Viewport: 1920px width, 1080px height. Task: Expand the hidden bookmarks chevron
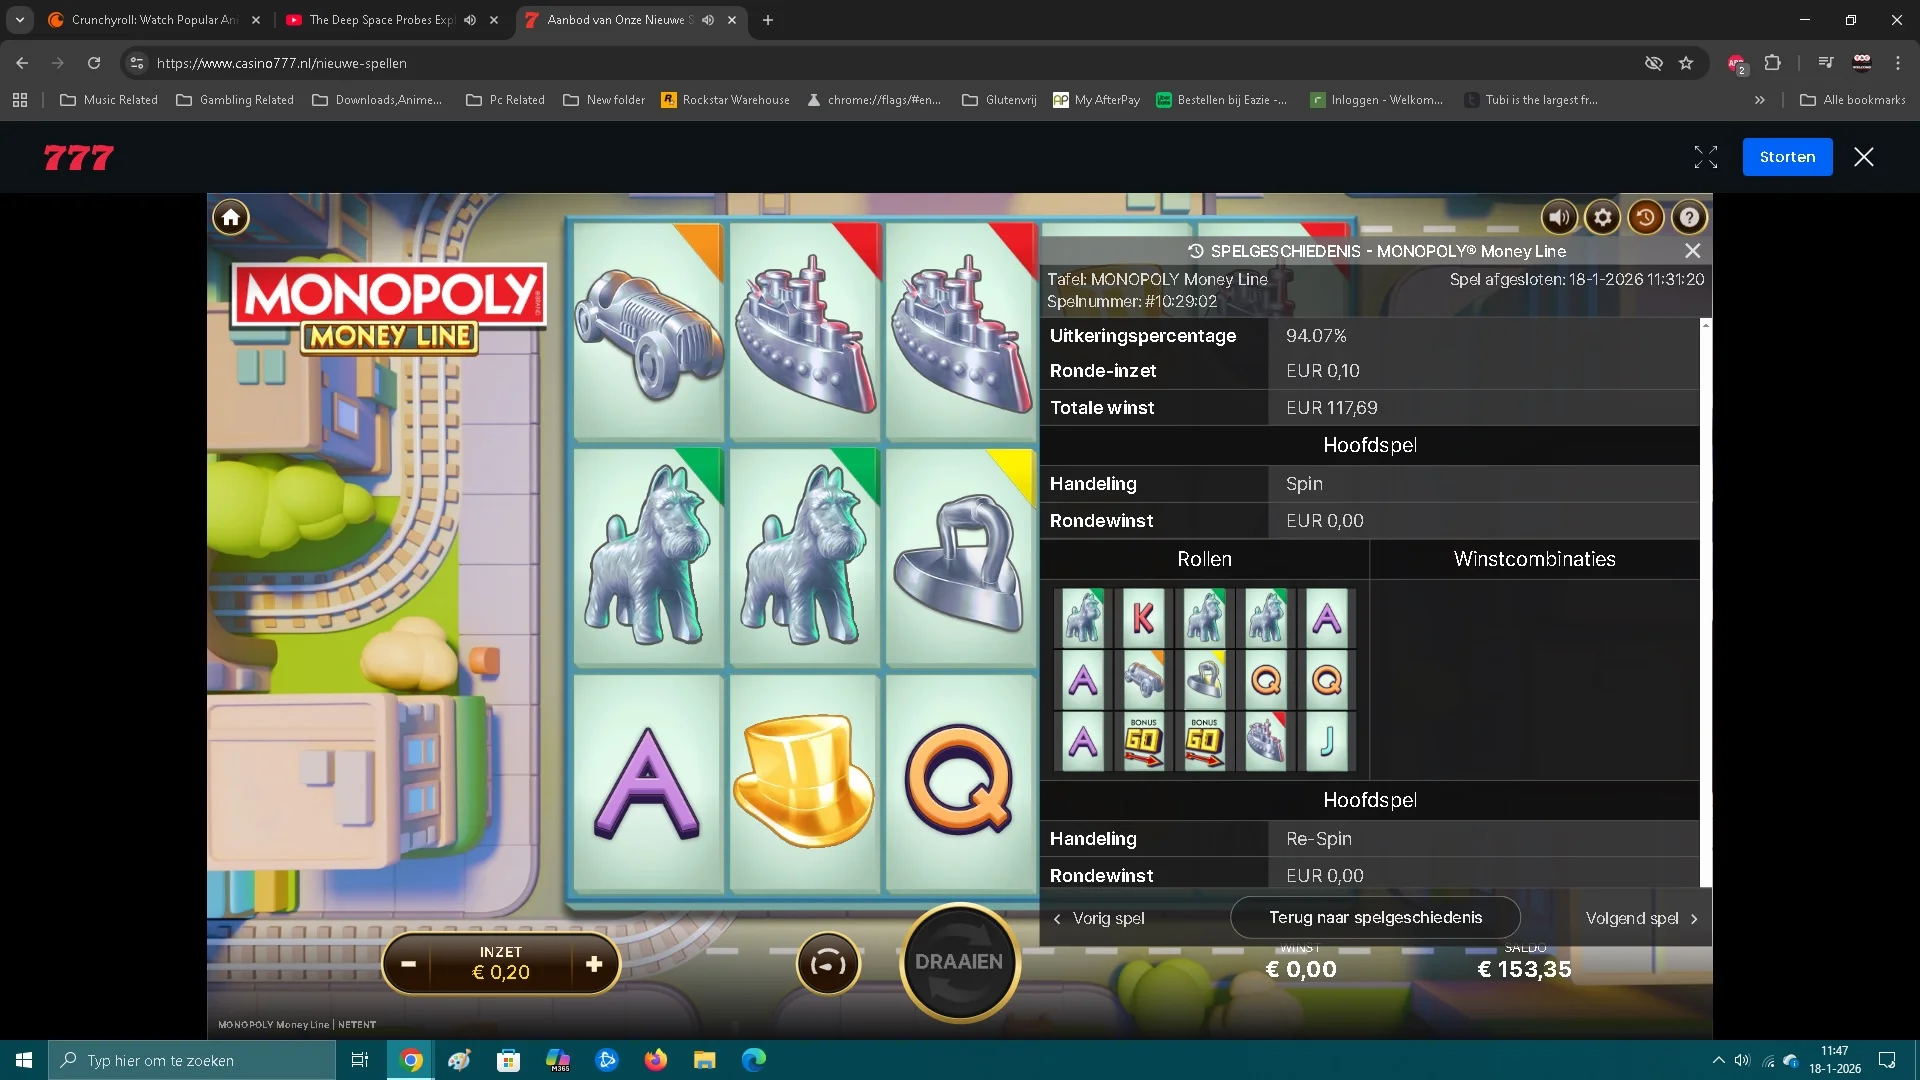(x=1760, y=100)
